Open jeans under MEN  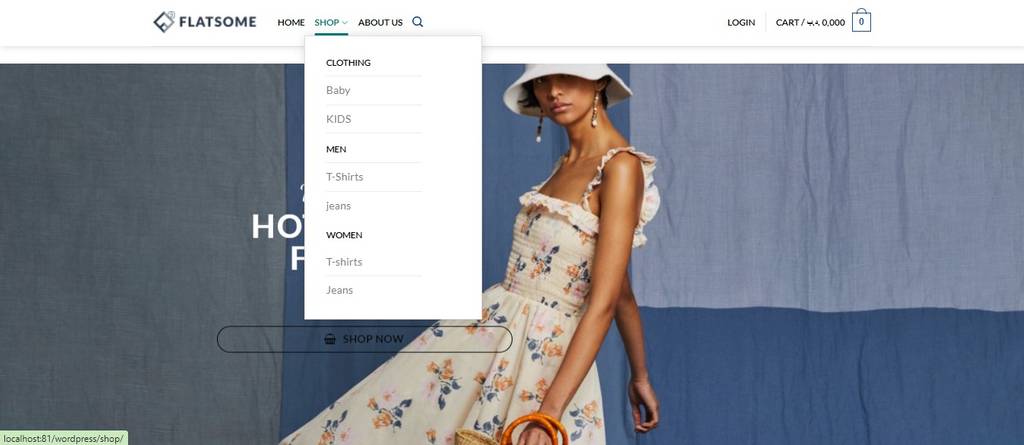pyautogui.click(x=338, y=206)
